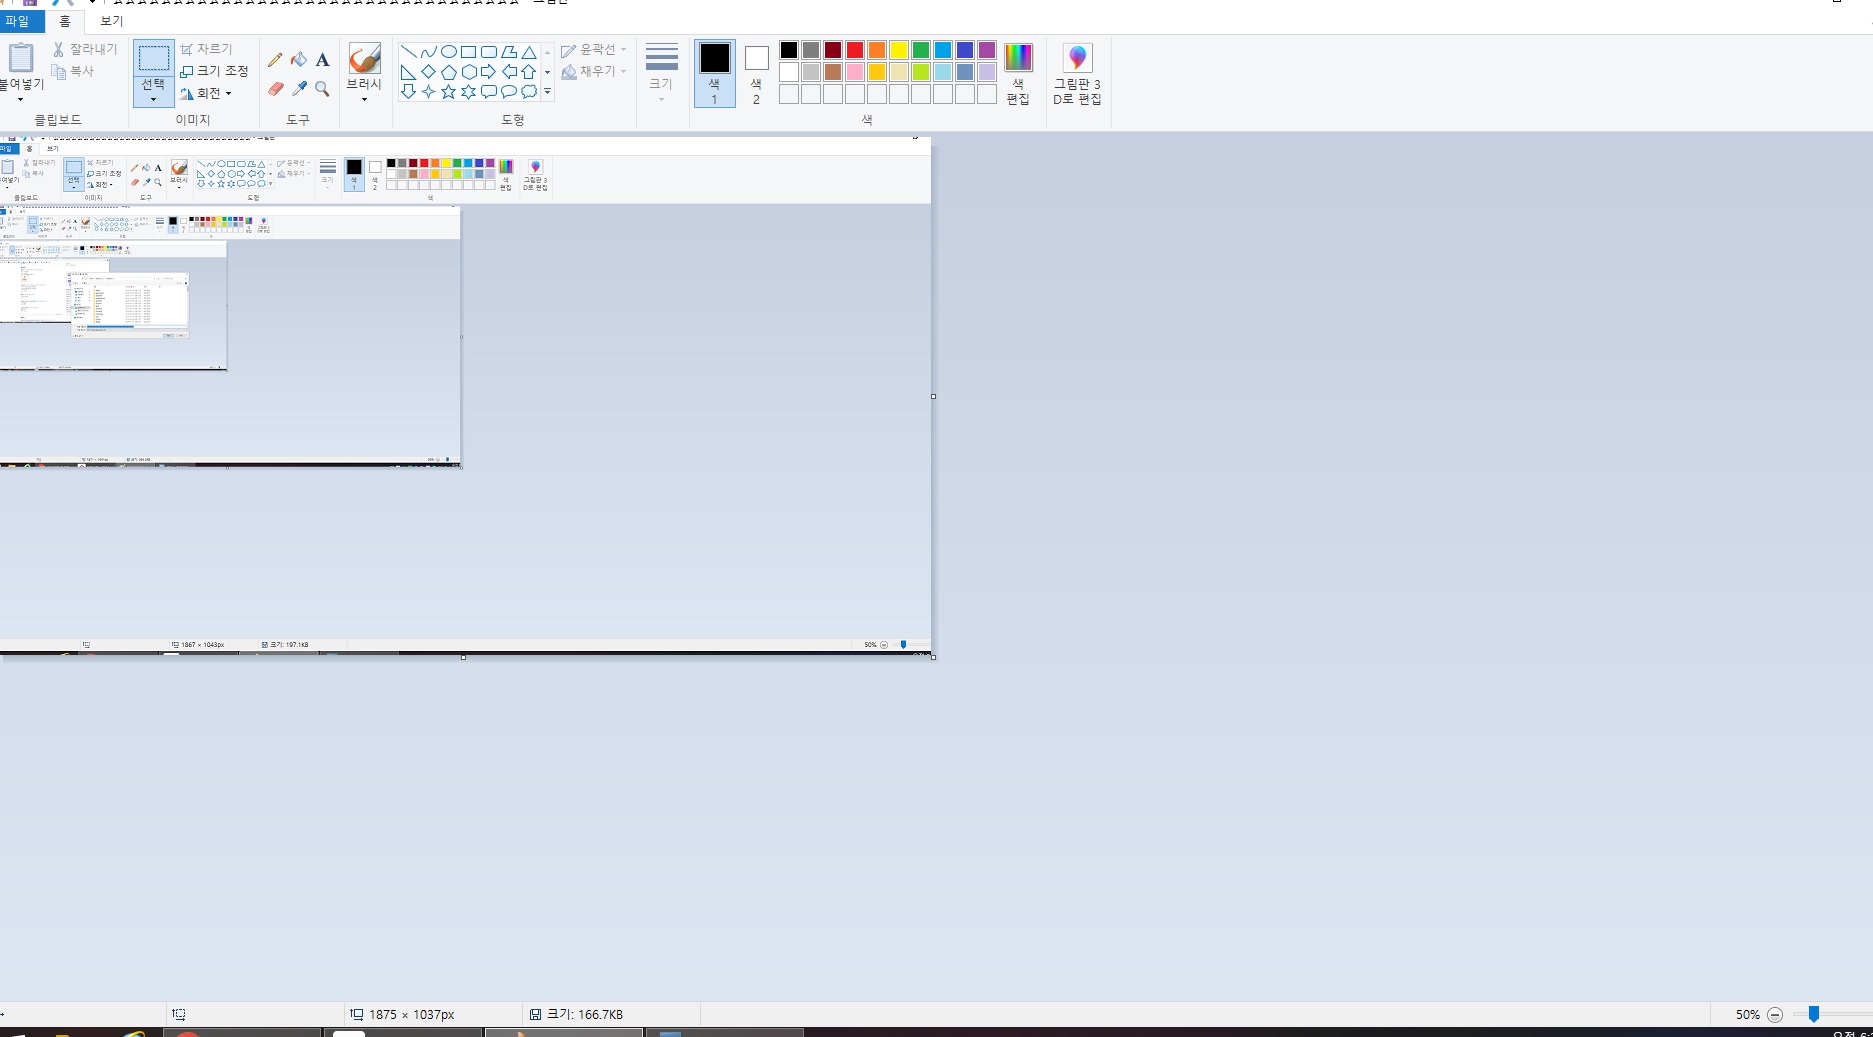Image resolution: width=1873 pixels, height=1037 pixels.
Task: Open Edit colors (색 편집) dialog
Action: pos(1018,75)
